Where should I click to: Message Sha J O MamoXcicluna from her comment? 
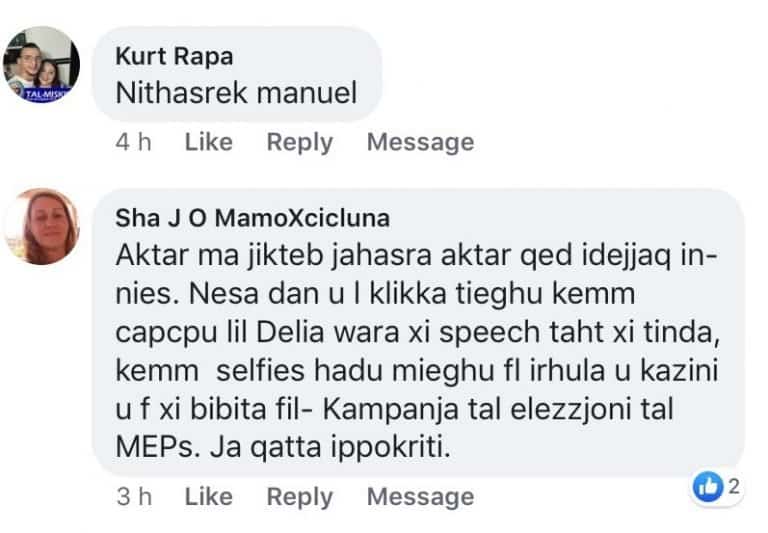[x=420, y=496]
